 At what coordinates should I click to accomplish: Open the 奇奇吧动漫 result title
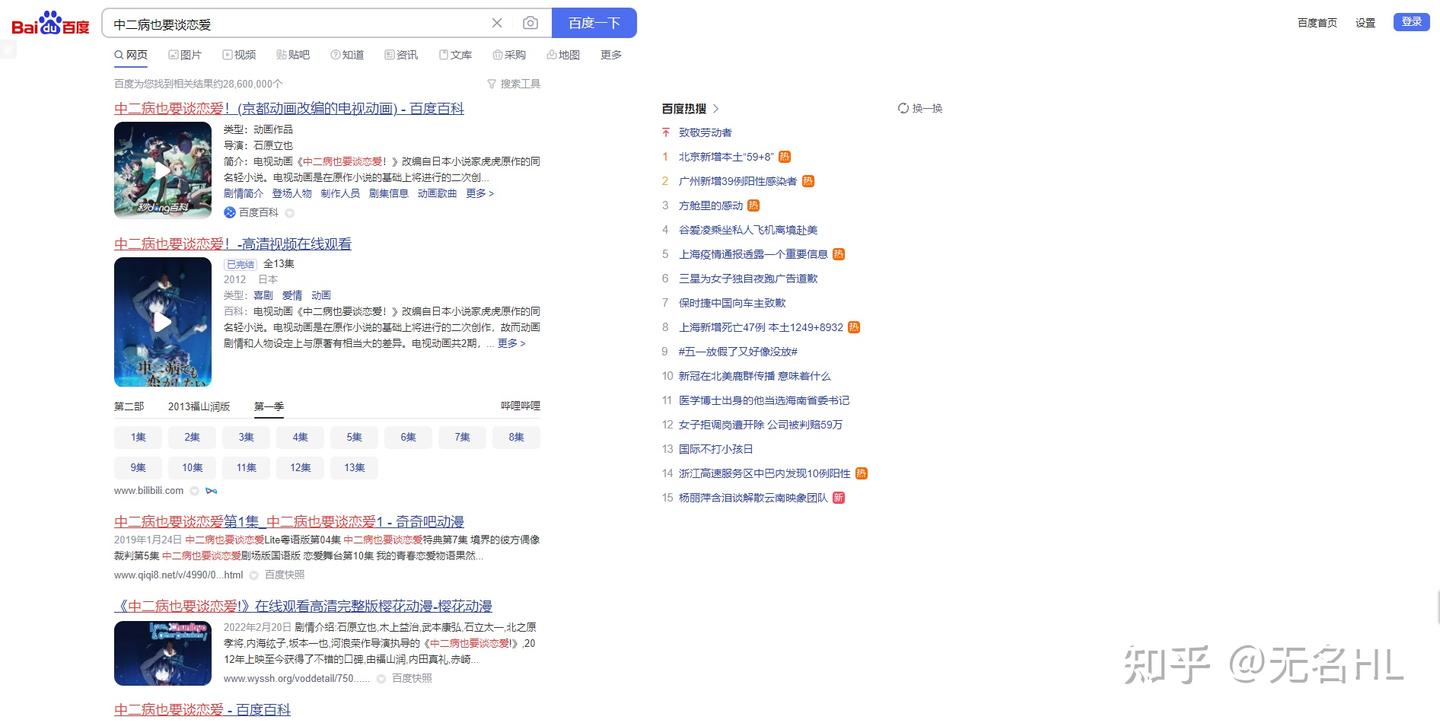[289, 522]
